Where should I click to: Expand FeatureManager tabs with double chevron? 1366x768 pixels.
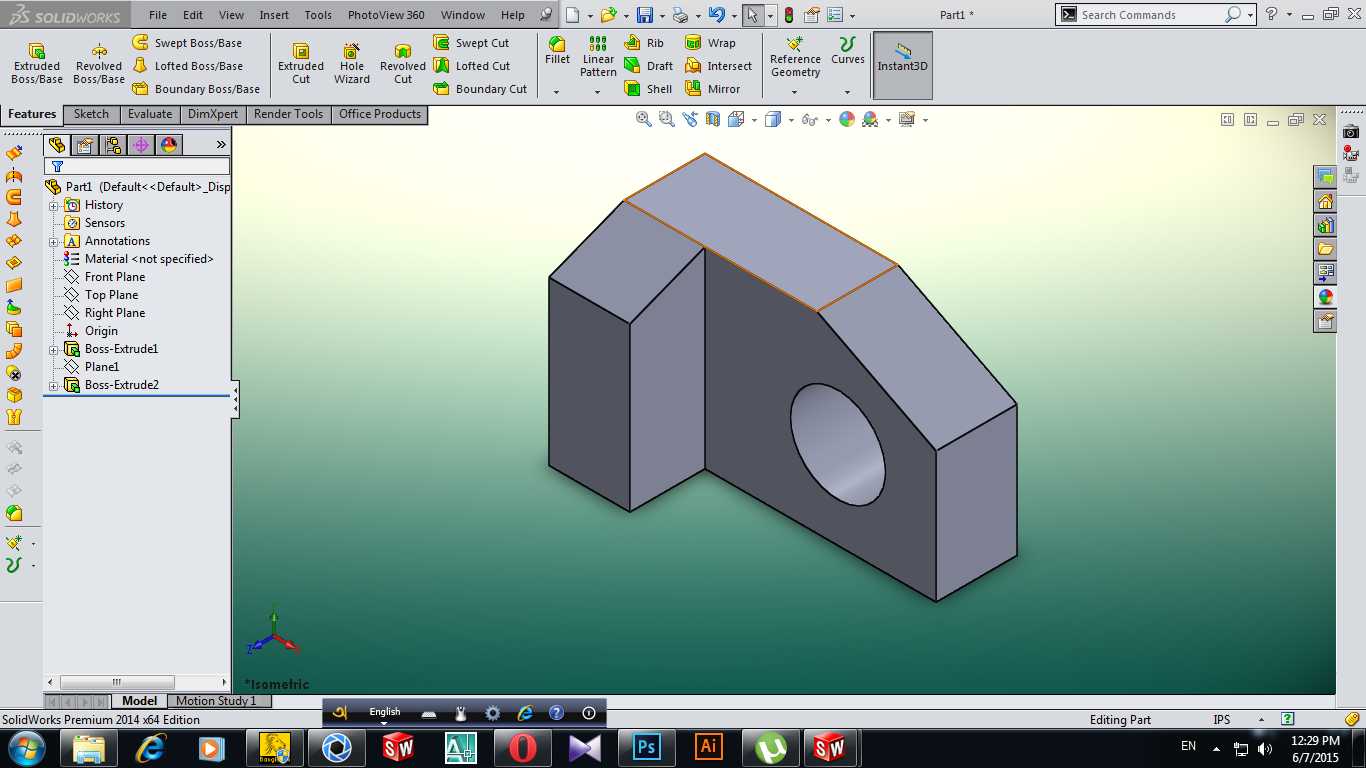221,145
